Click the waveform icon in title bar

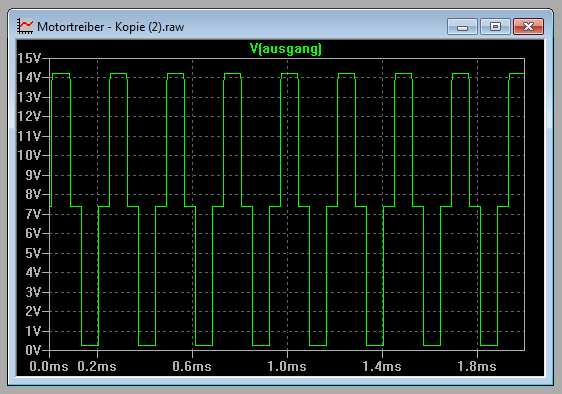(25, 27)
